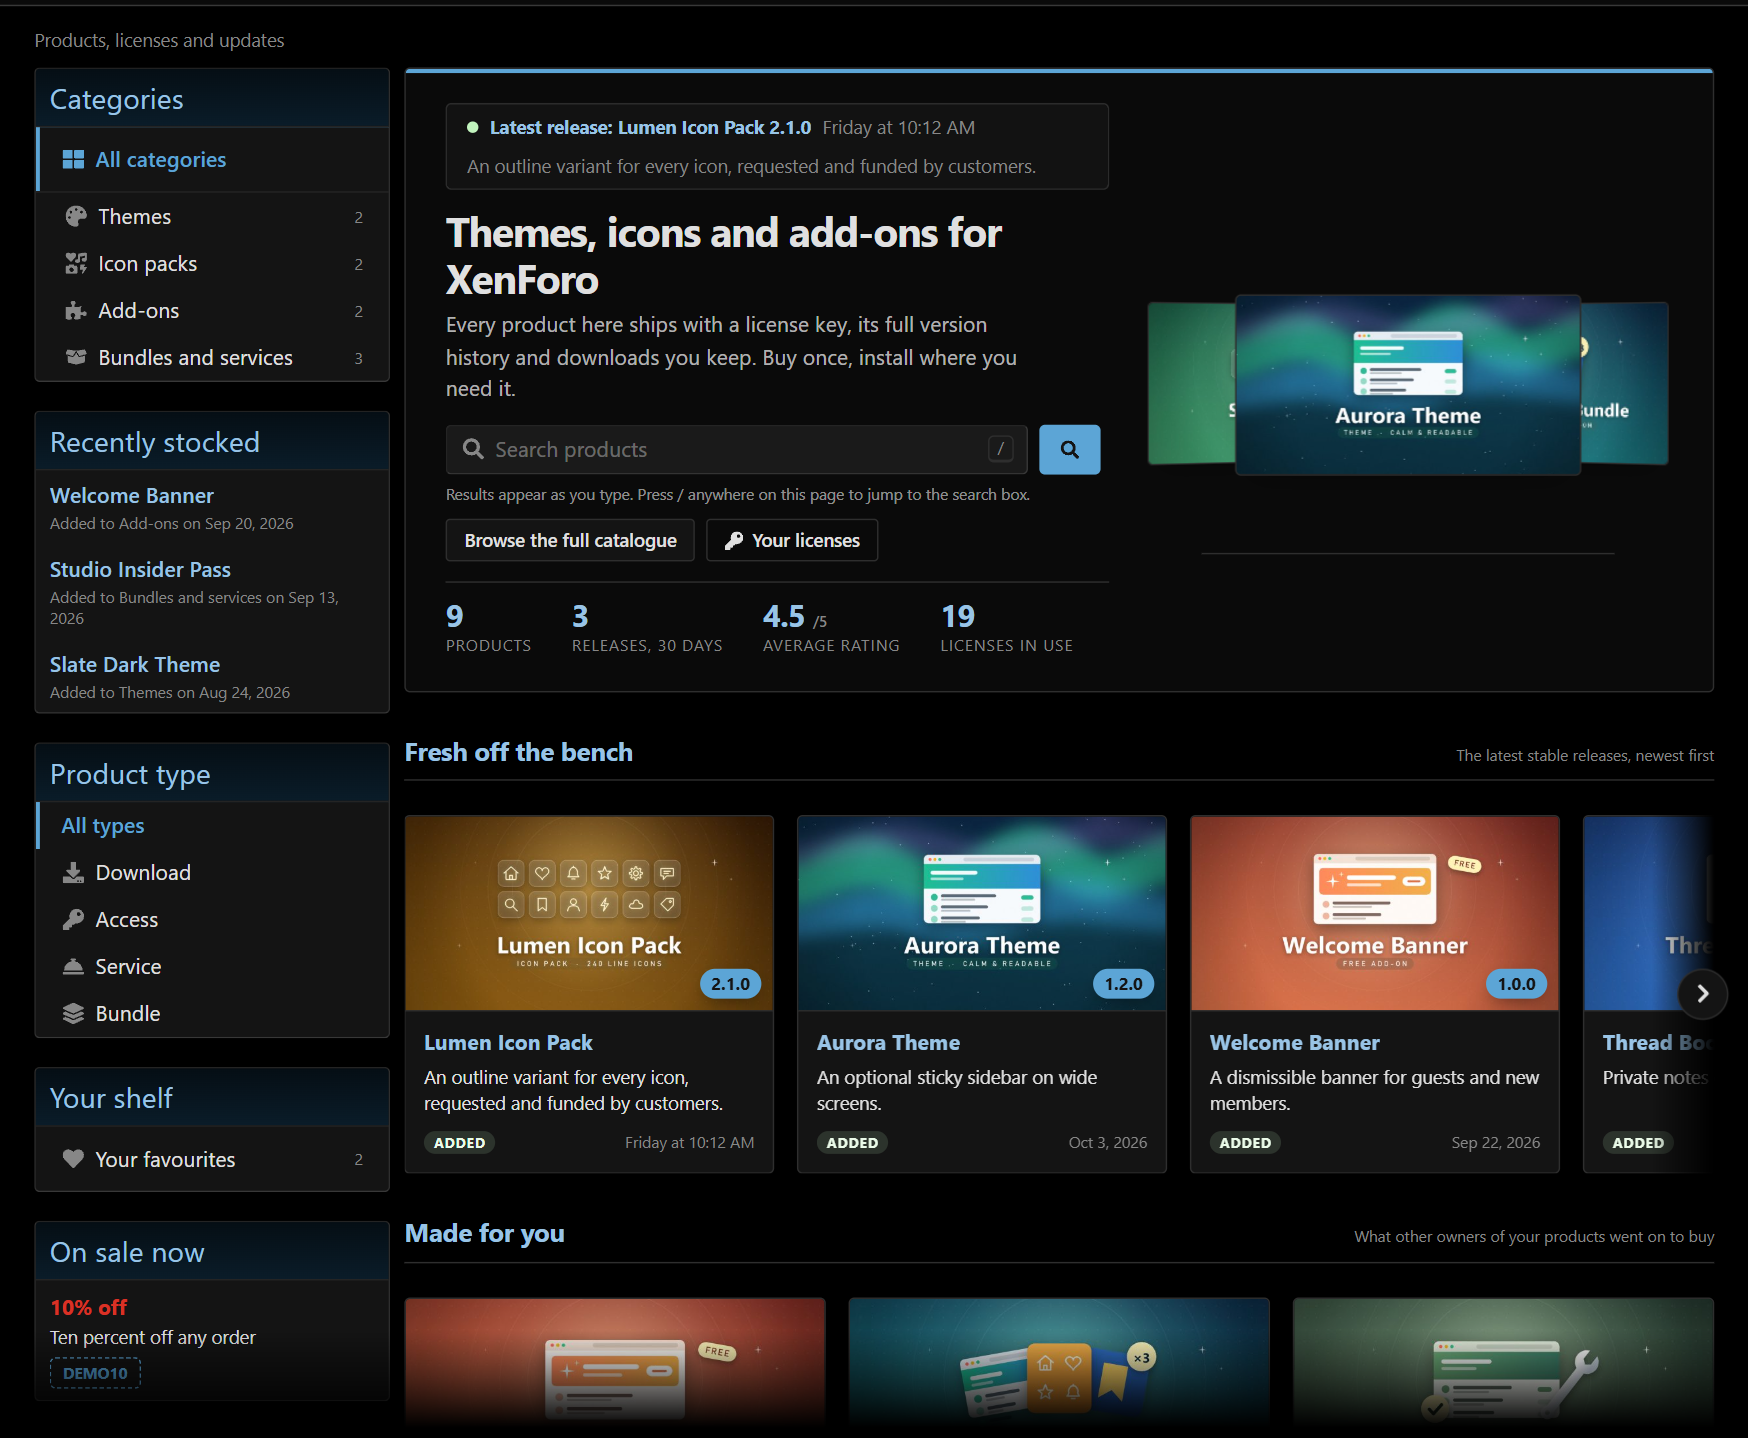Screen dimensions: 1748x1438
Task: Open the Icon packs category
Action: pos(212,264)
